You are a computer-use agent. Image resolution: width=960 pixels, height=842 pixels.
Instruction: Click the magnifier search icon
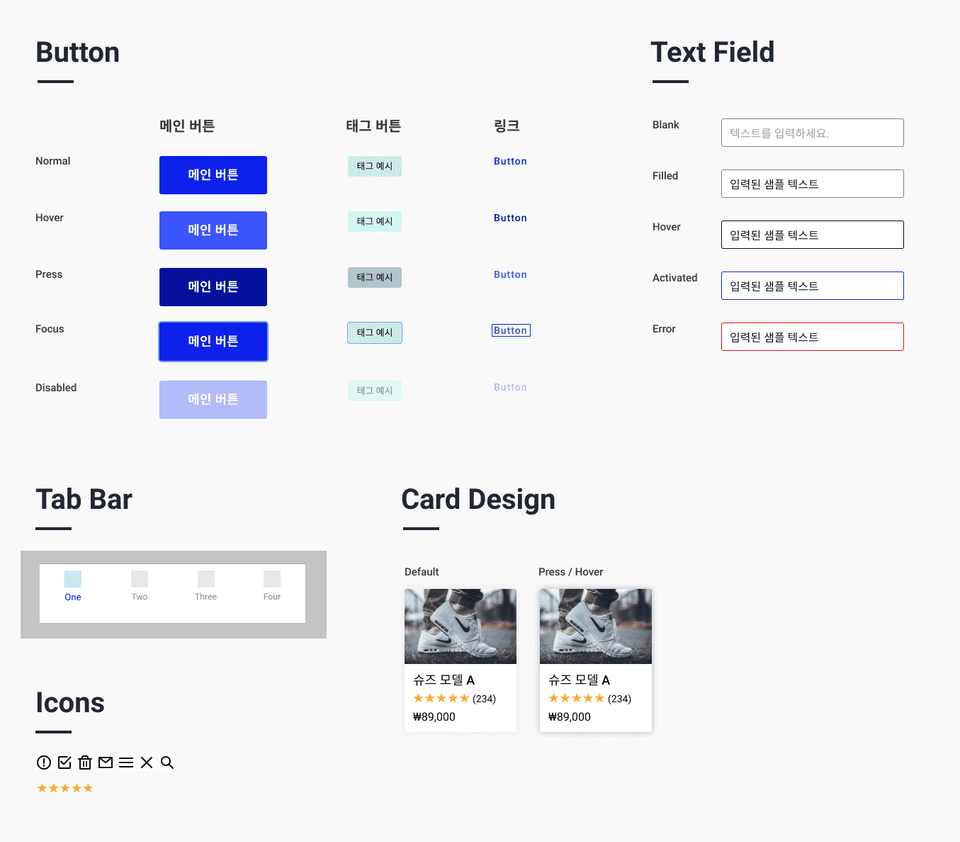click(167, 762)
